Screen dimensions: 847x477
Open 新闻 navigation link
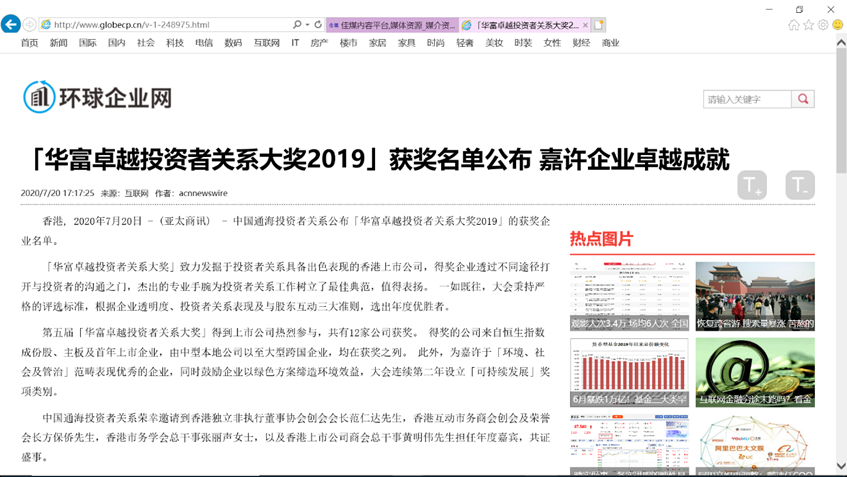58,43
